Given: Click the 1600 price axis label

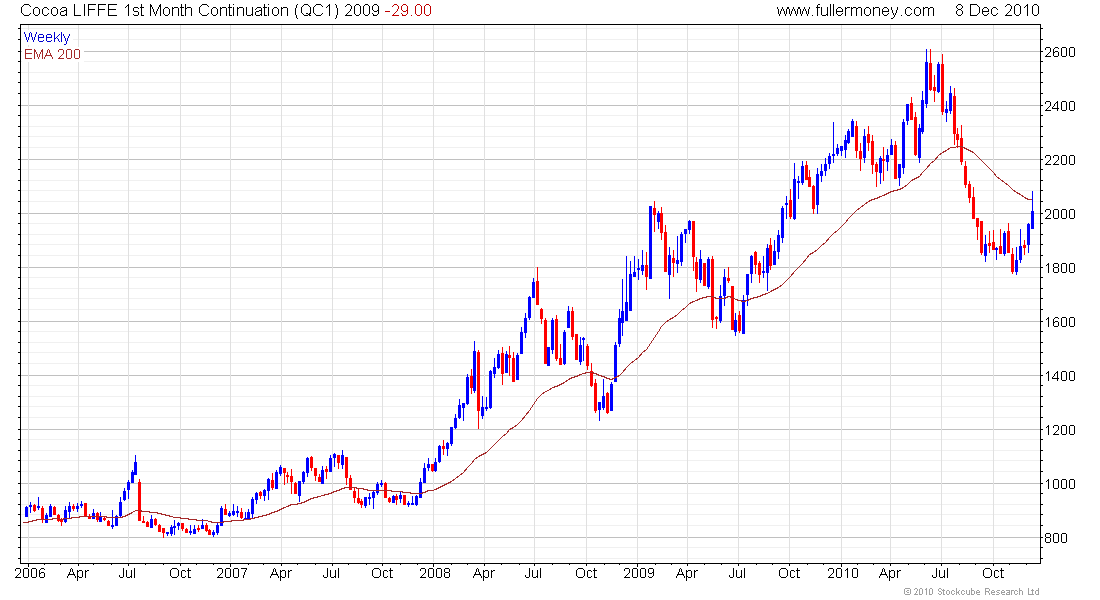Looking at the screenshot, I should click(1060, 323).
